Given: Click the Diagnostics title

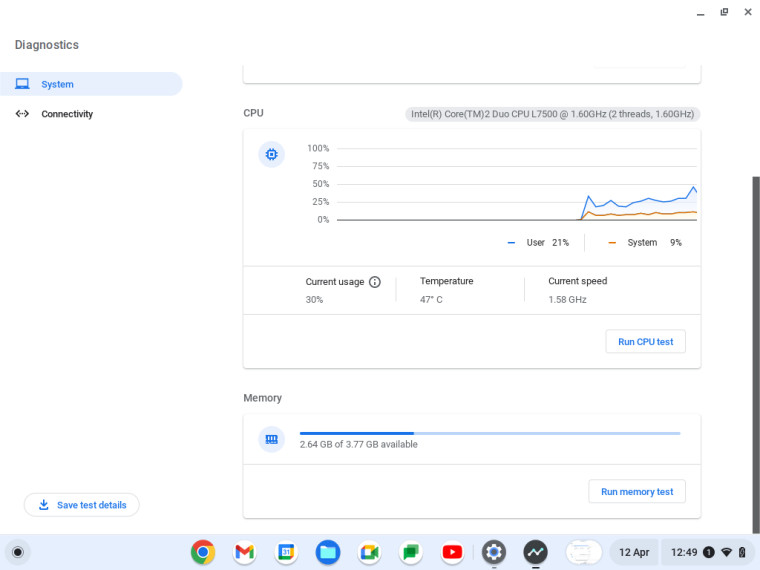Looking at the screenshot, I should pos(47,45).
